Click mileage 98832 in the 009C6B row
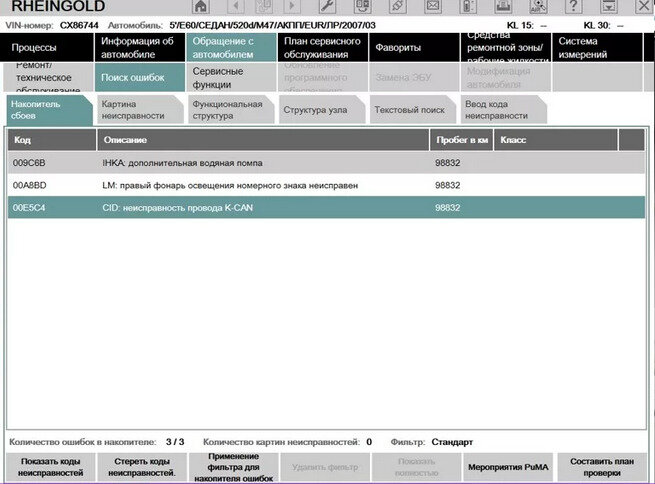 click(x=447, y=163)
